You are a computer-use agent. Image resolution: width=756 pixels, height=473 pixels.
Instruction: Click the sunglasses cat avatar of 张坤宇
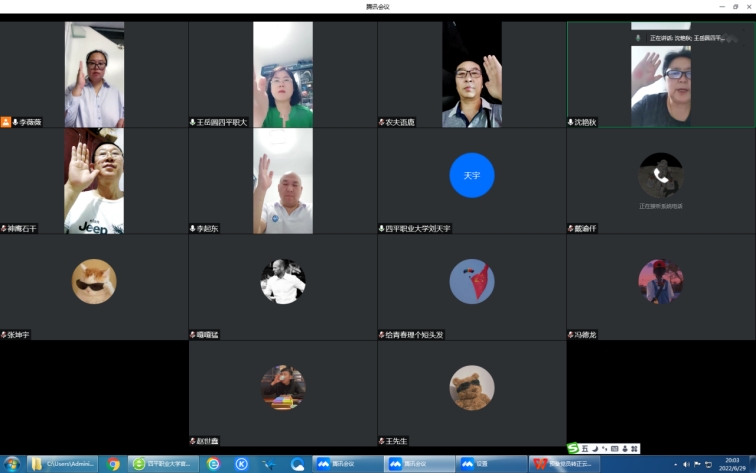(x=94, y=282)
